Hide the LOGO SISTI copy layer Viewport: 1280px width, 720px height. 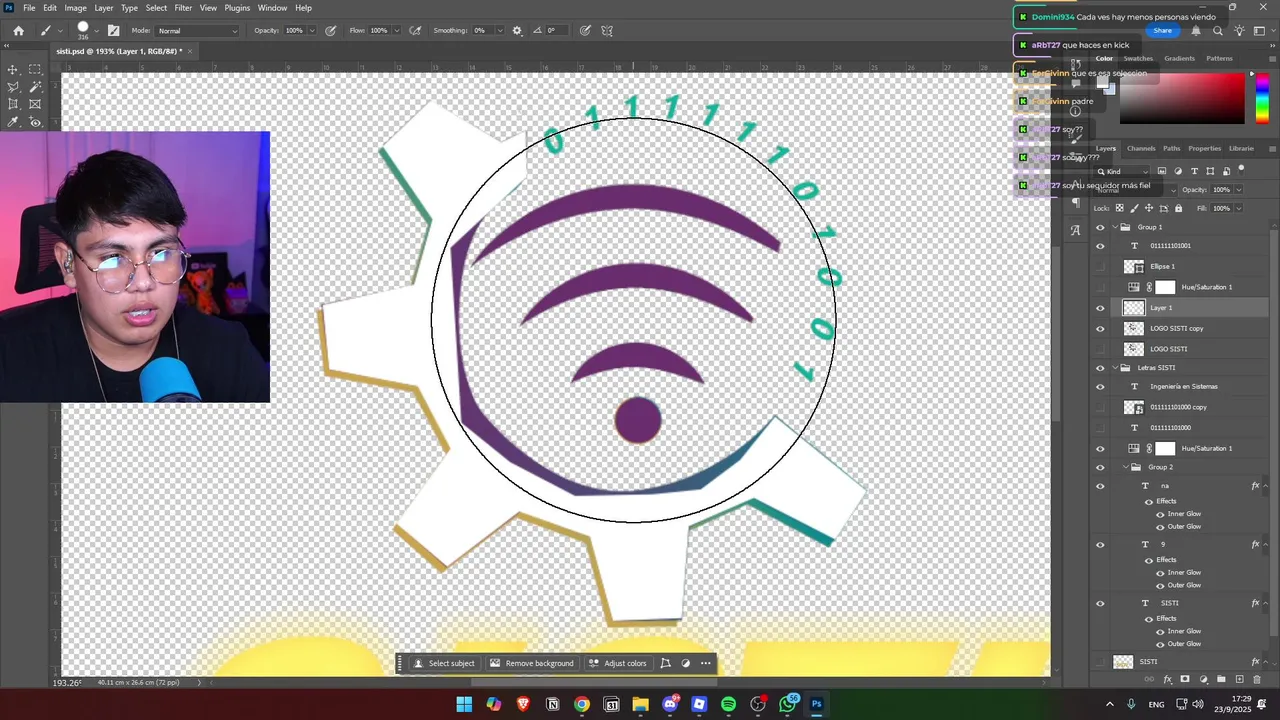(1100, 329)
